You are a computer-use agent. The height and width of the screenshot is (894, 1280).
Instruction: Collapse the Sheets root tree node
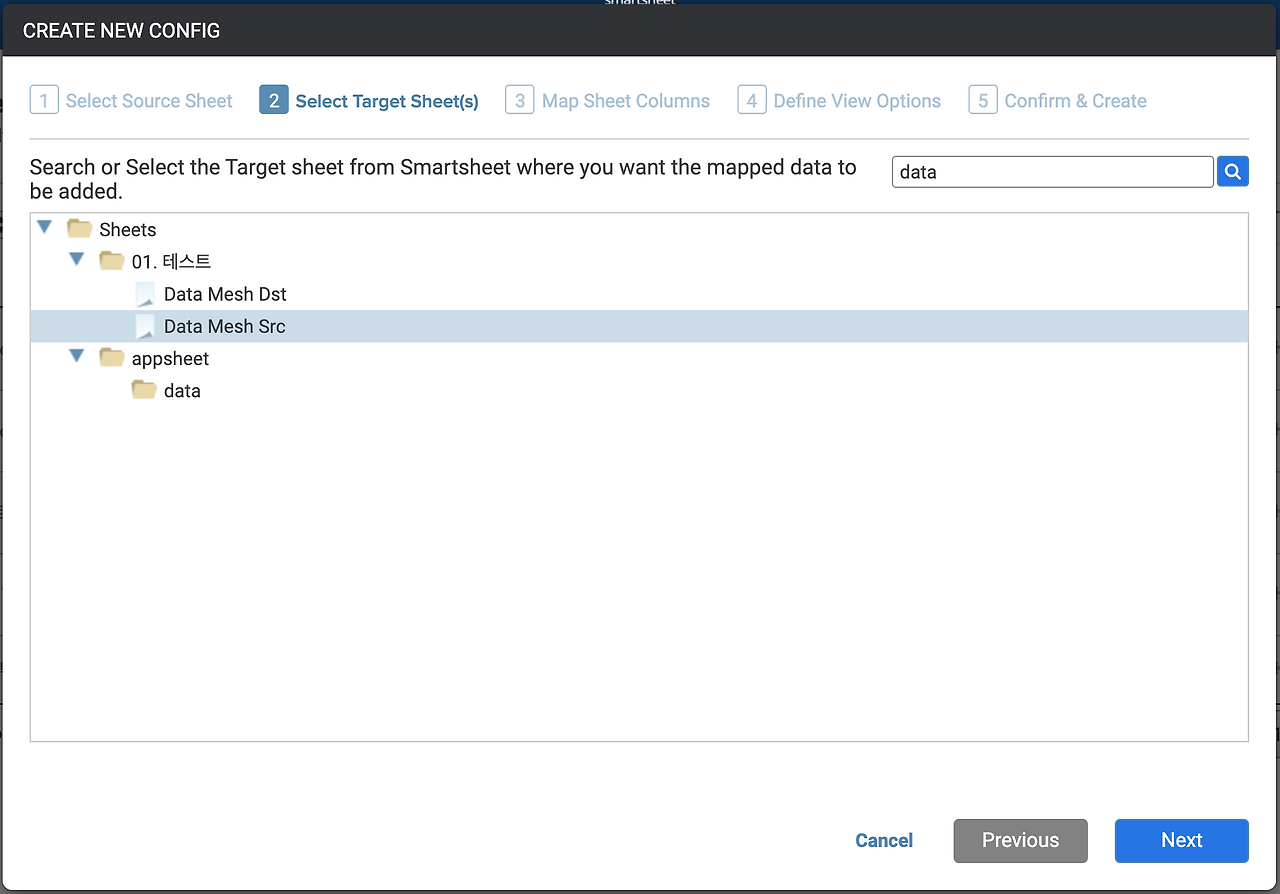[44, 228]
